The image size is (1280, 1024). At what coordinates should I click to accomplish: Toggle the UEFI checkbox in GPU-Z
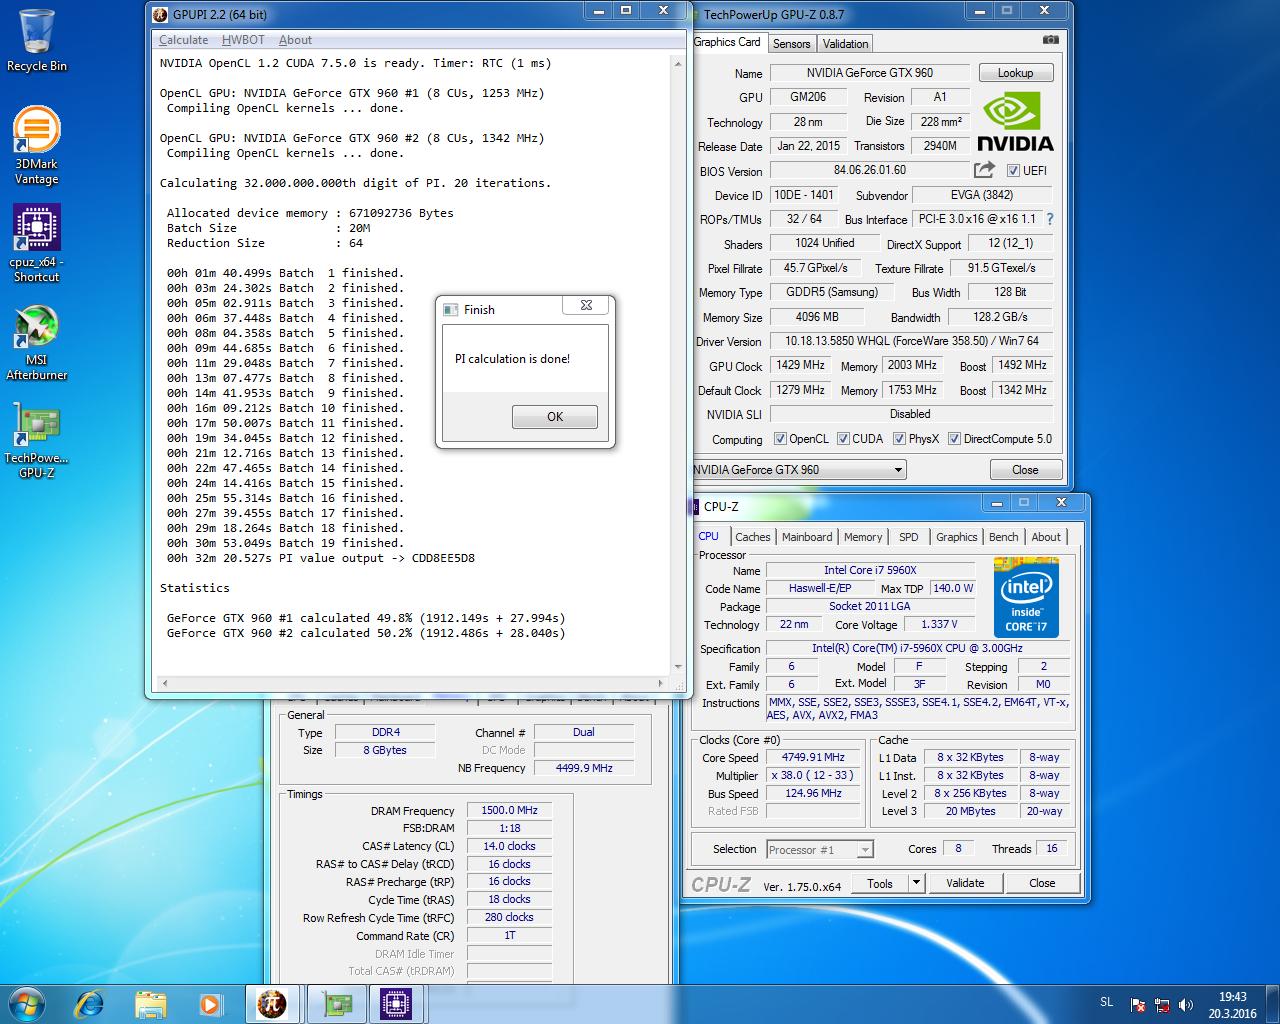tap(1013, 171)
